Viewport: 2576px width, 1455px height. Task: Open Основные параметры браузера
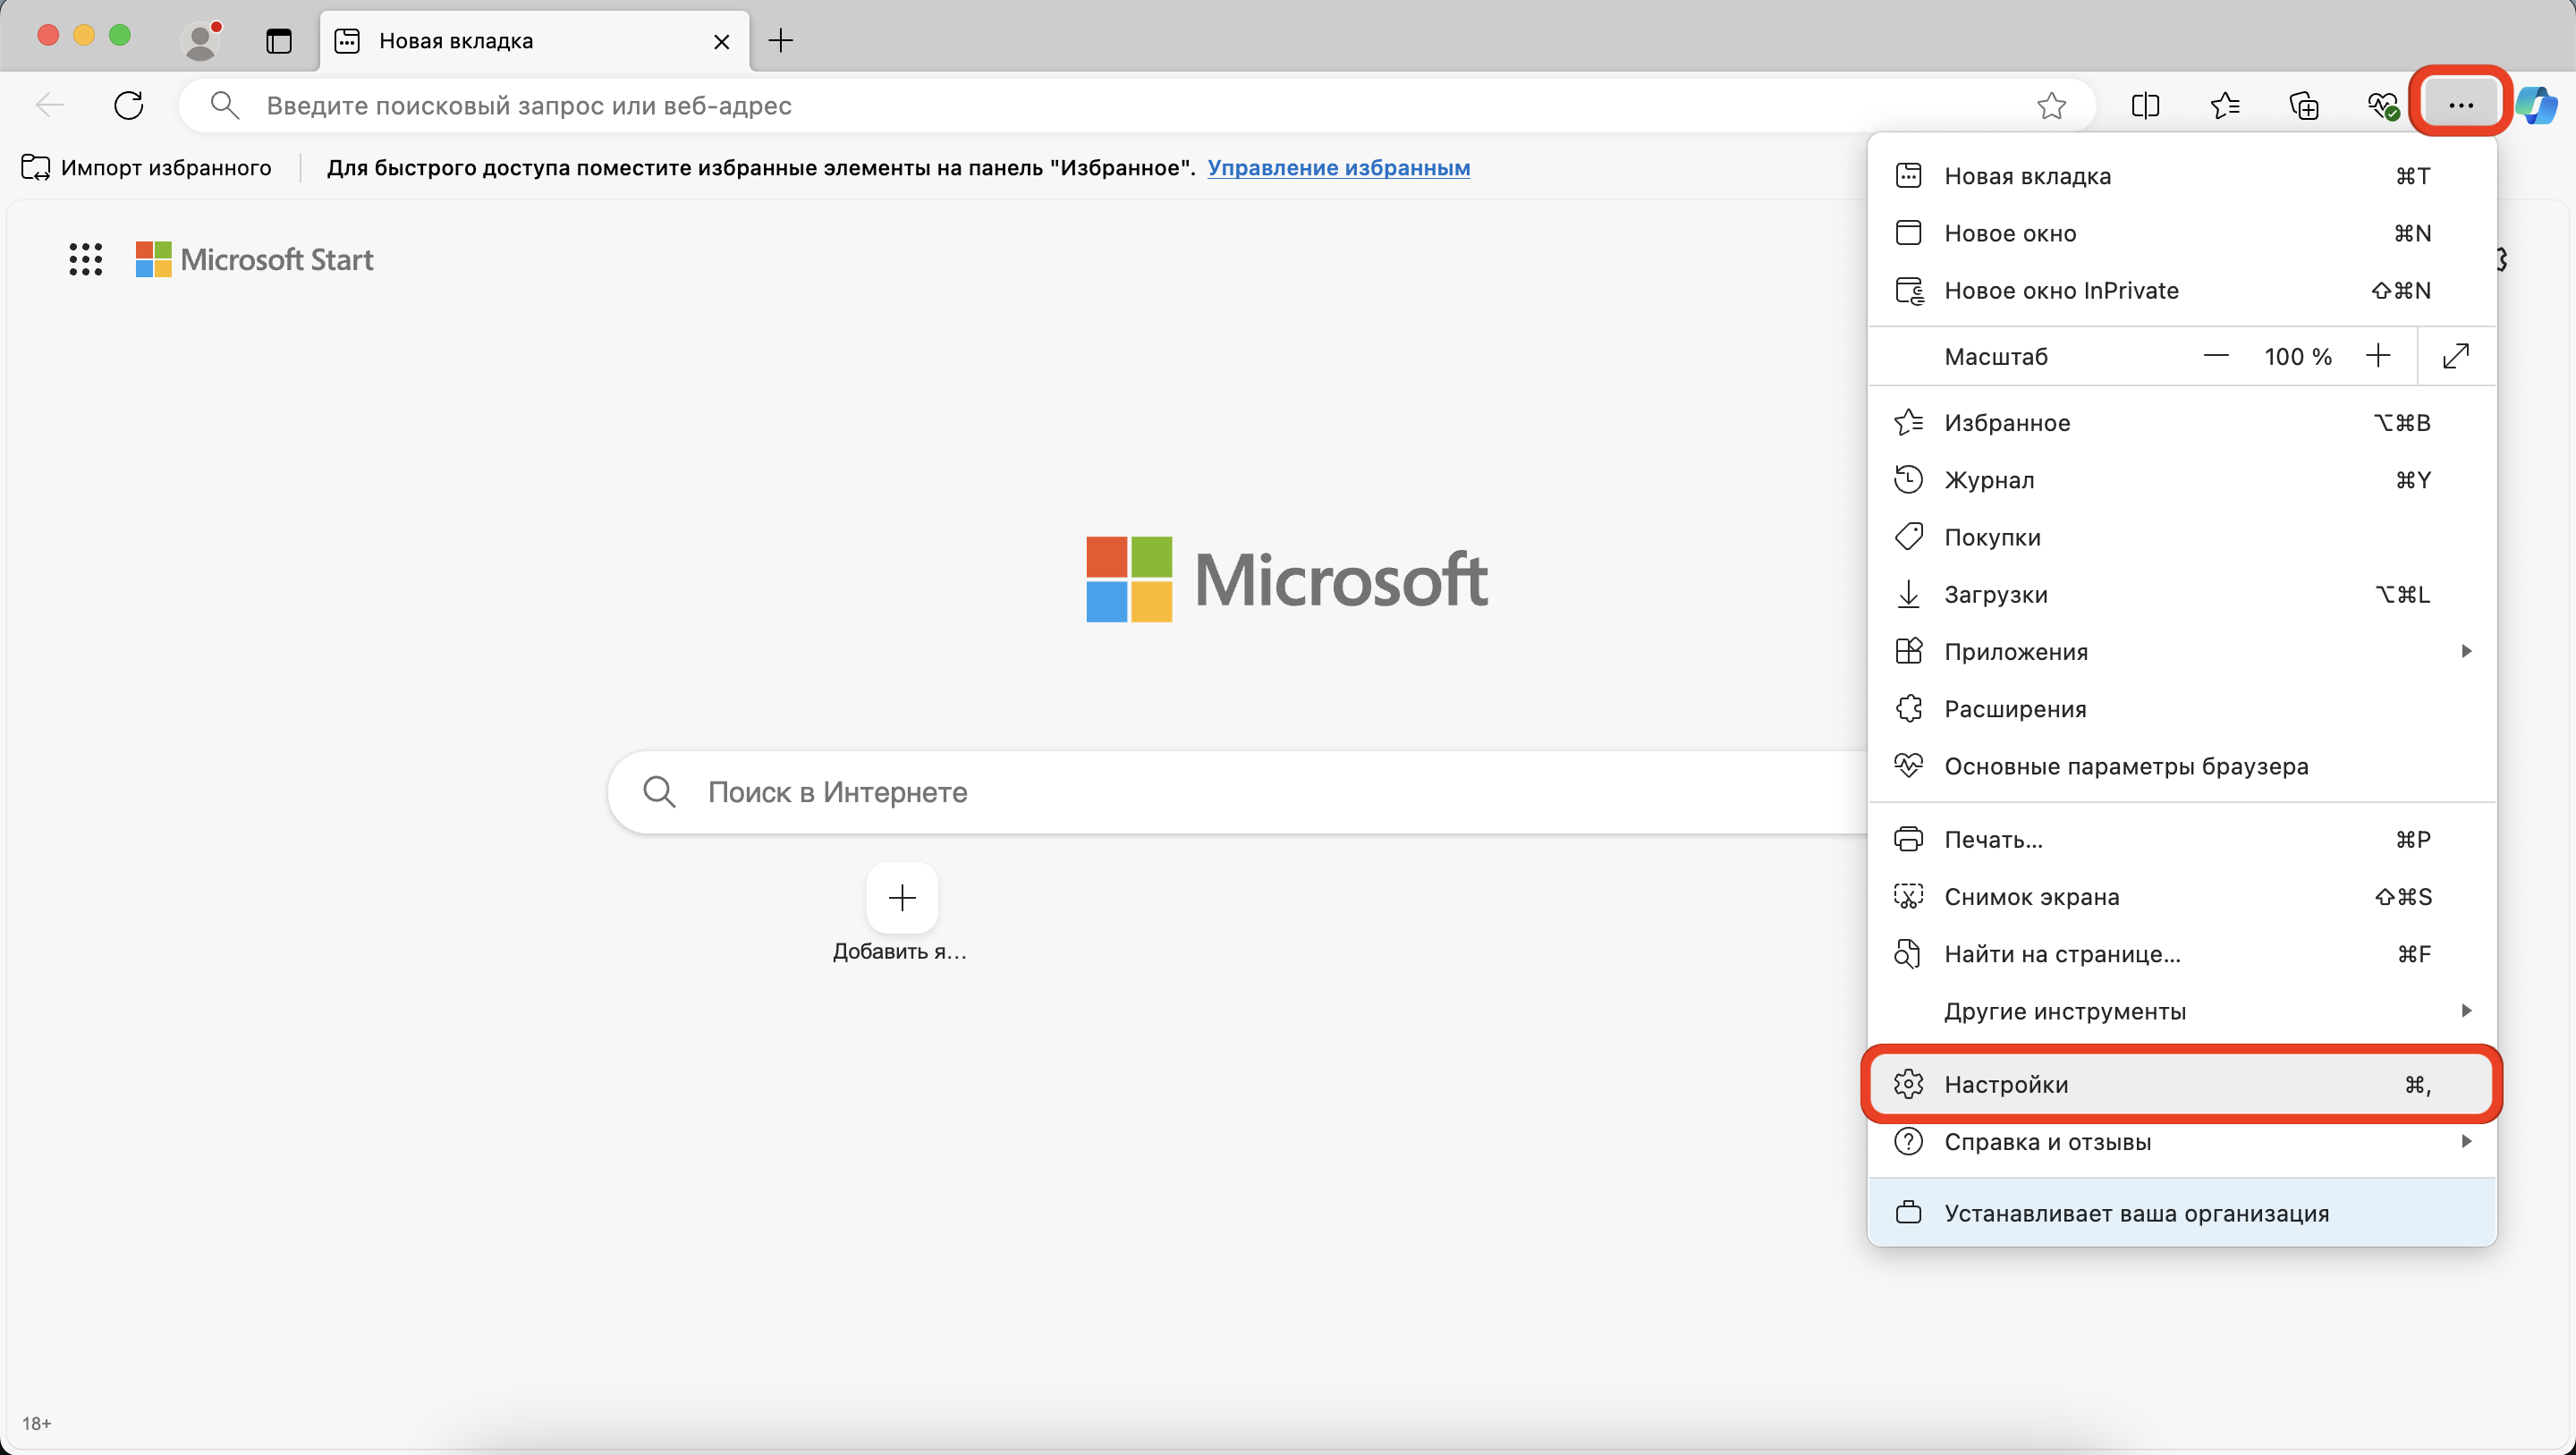point(2182,766)
